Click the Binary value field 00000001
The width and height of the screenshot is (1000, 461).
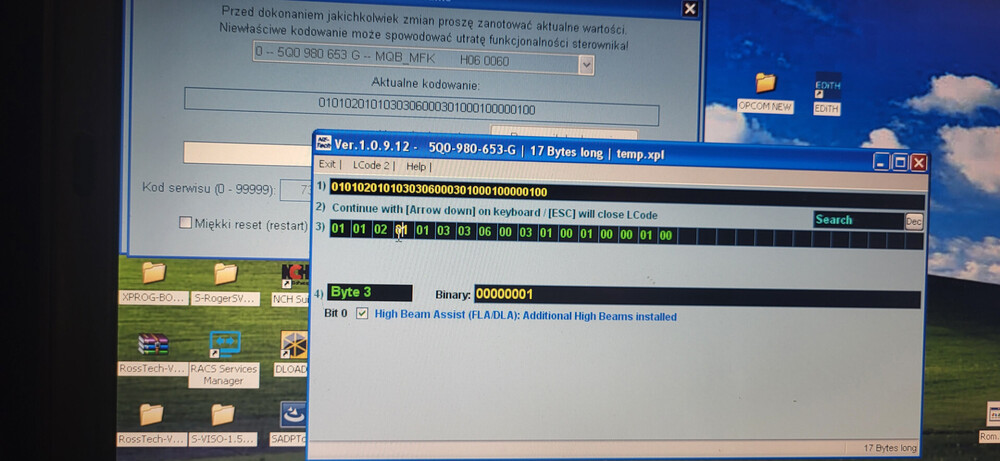click(504, 294)
